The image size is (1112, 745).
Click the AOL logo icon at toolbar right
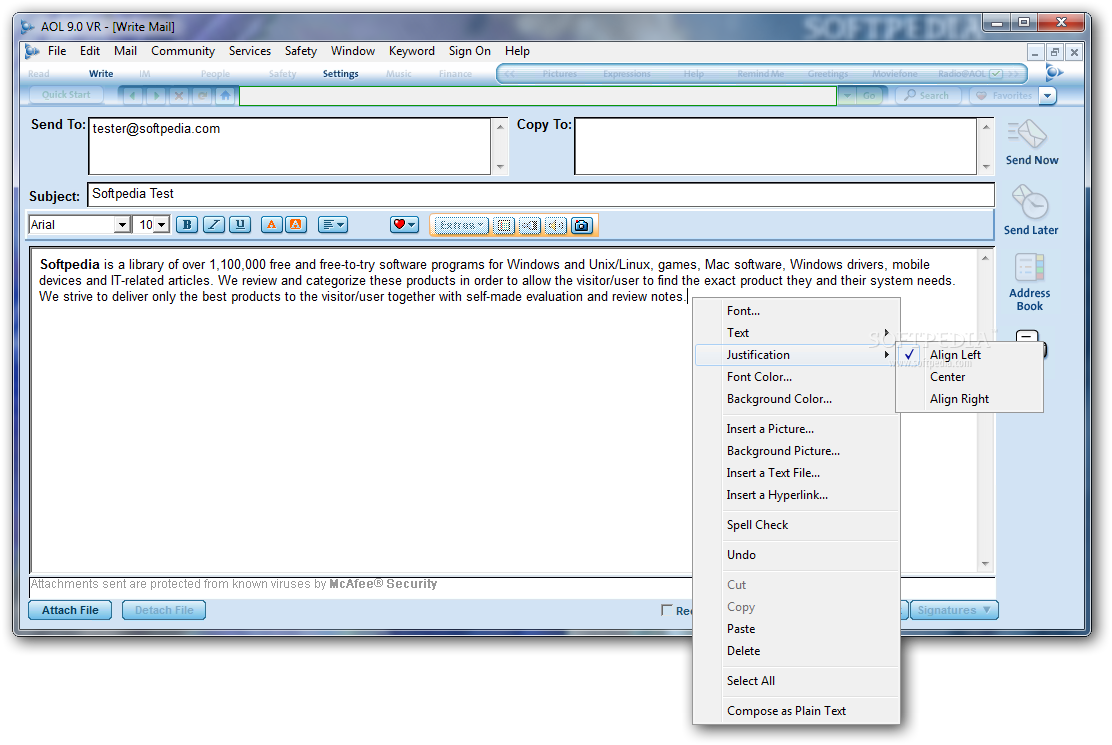(1054, 72)
